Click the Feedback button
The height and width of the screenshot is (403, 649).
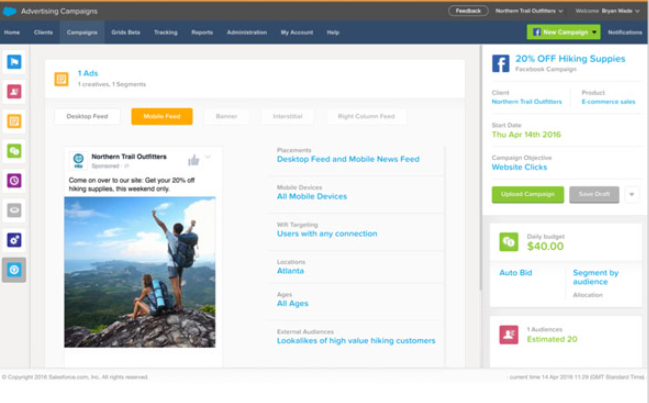click(x=468, y=11)
